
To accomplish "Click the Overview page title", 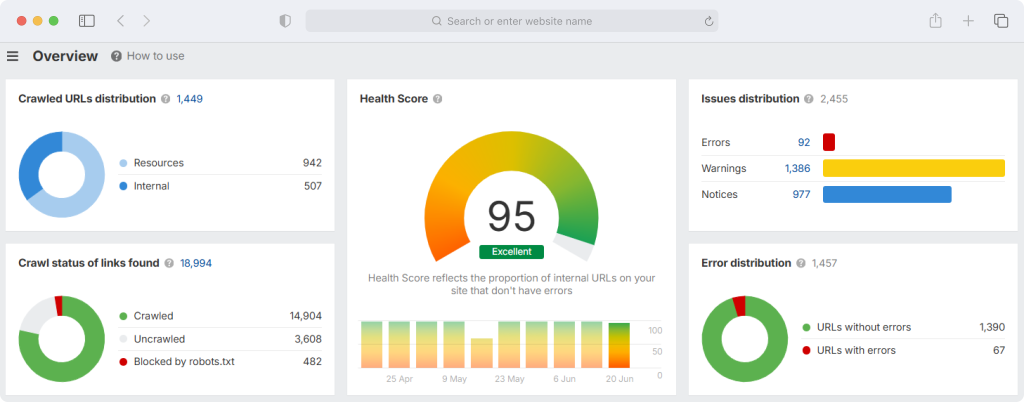I will (x=65, y=56).
